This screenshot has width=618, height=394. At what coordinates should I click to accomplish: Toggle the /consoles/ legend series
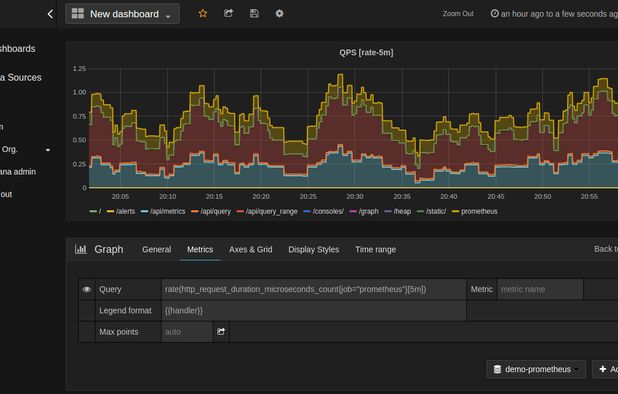pos(324,212)
